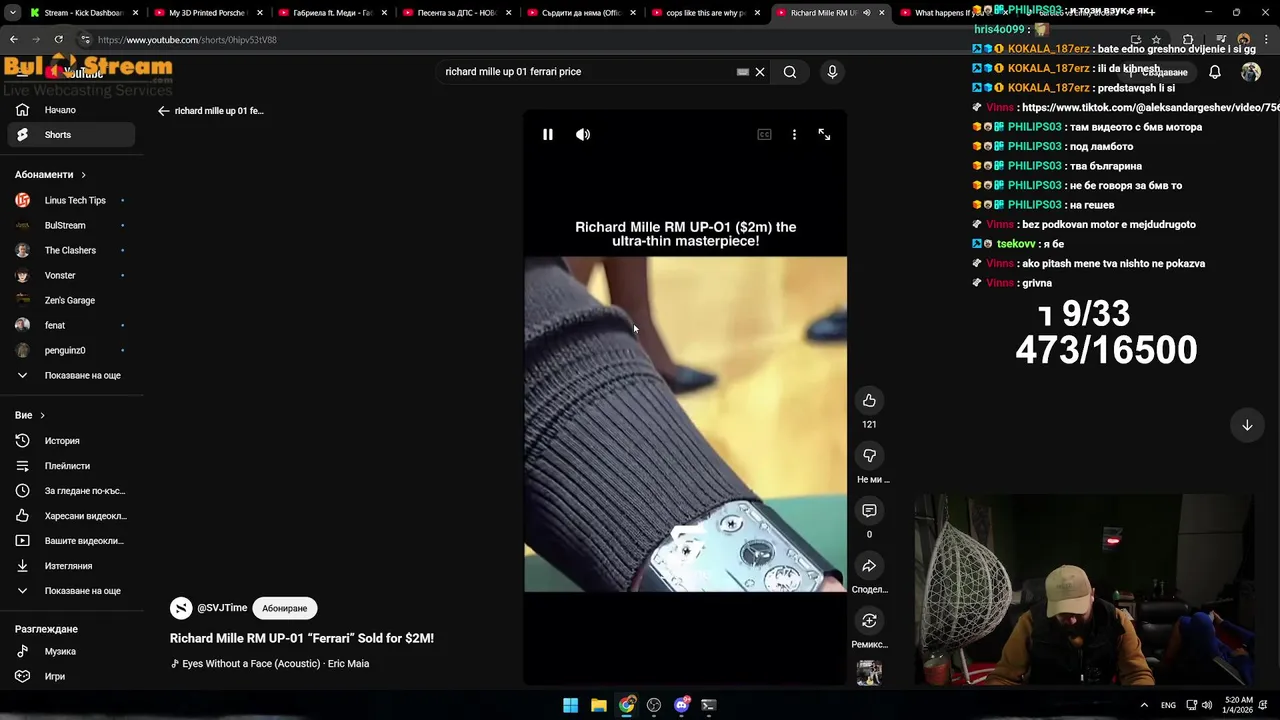Subscribe with the Абониране button
Image resolution: width=1280 pixels, height=720 pixels.
[x=285, y=608]
